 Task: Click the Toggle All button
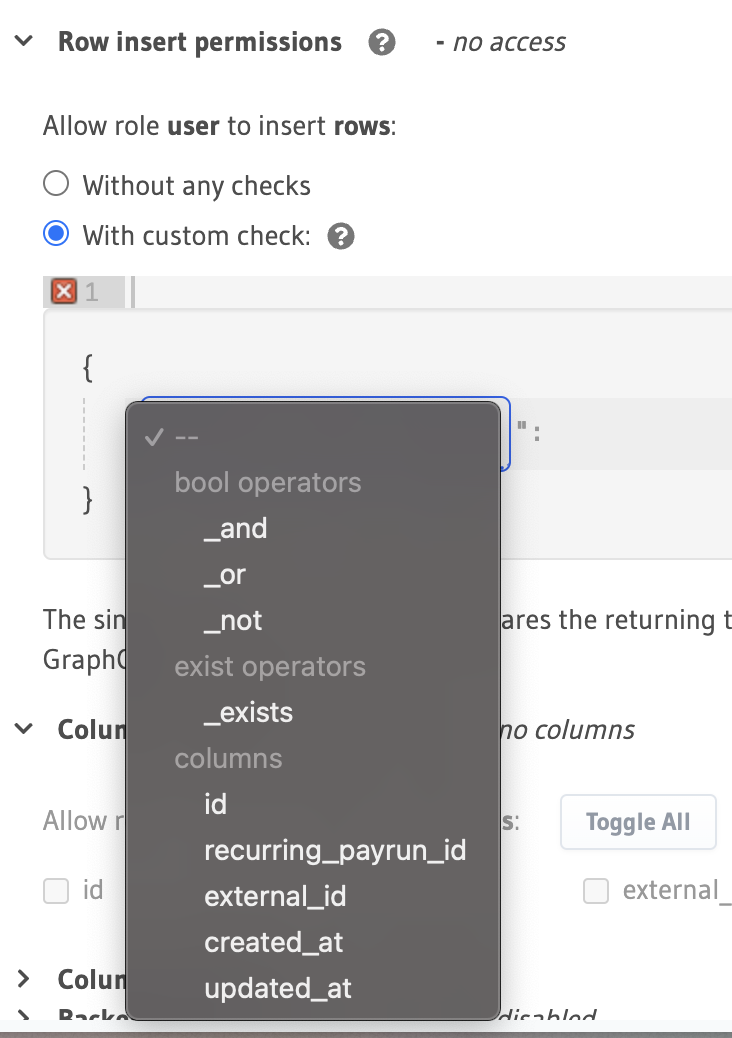(638, 821)
